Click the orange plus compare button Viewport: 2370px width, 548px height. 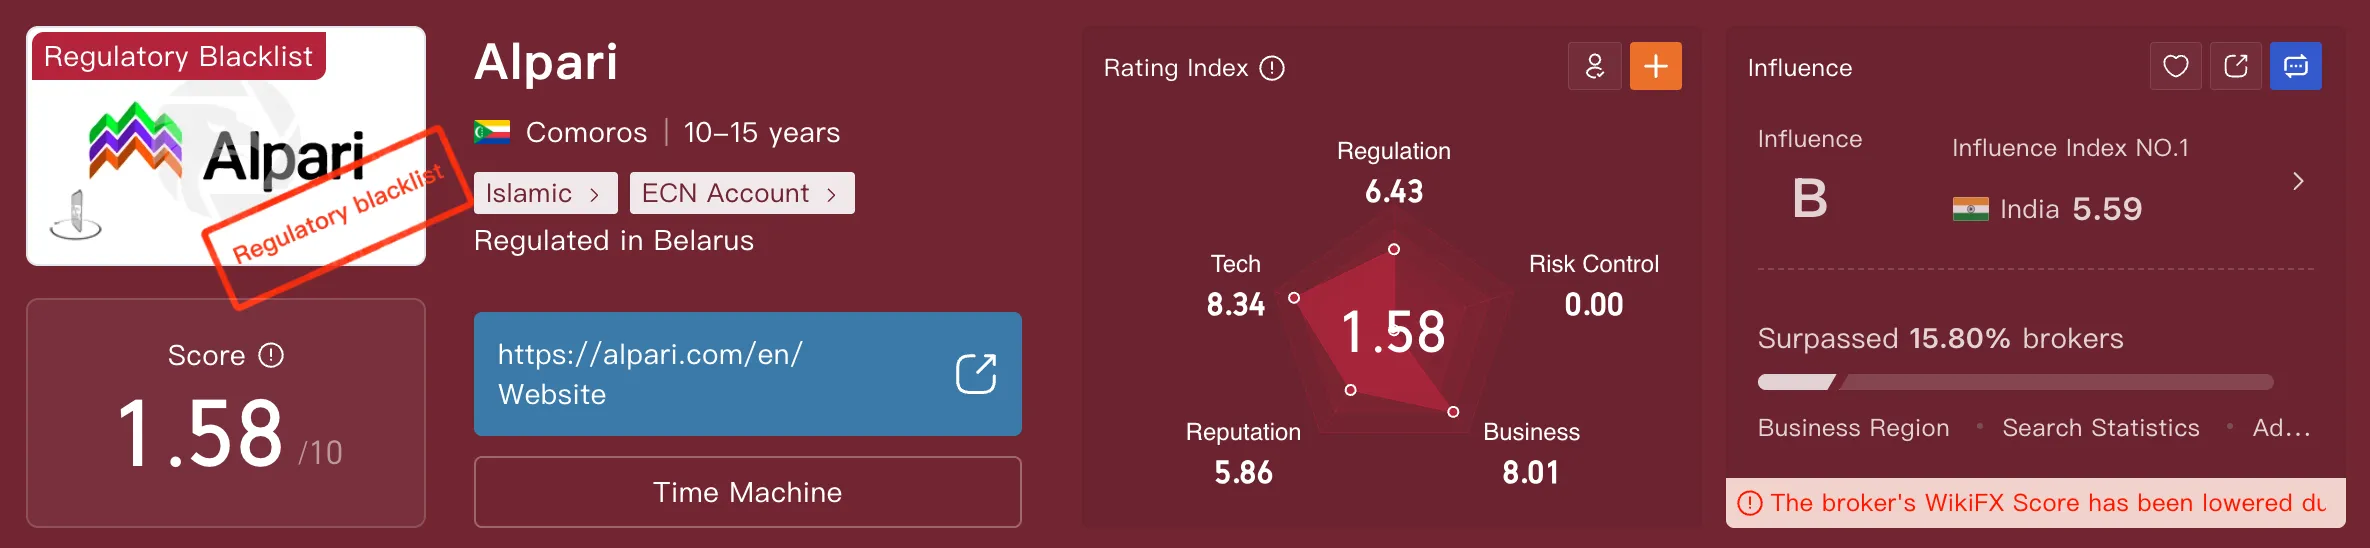[1656, 66]
